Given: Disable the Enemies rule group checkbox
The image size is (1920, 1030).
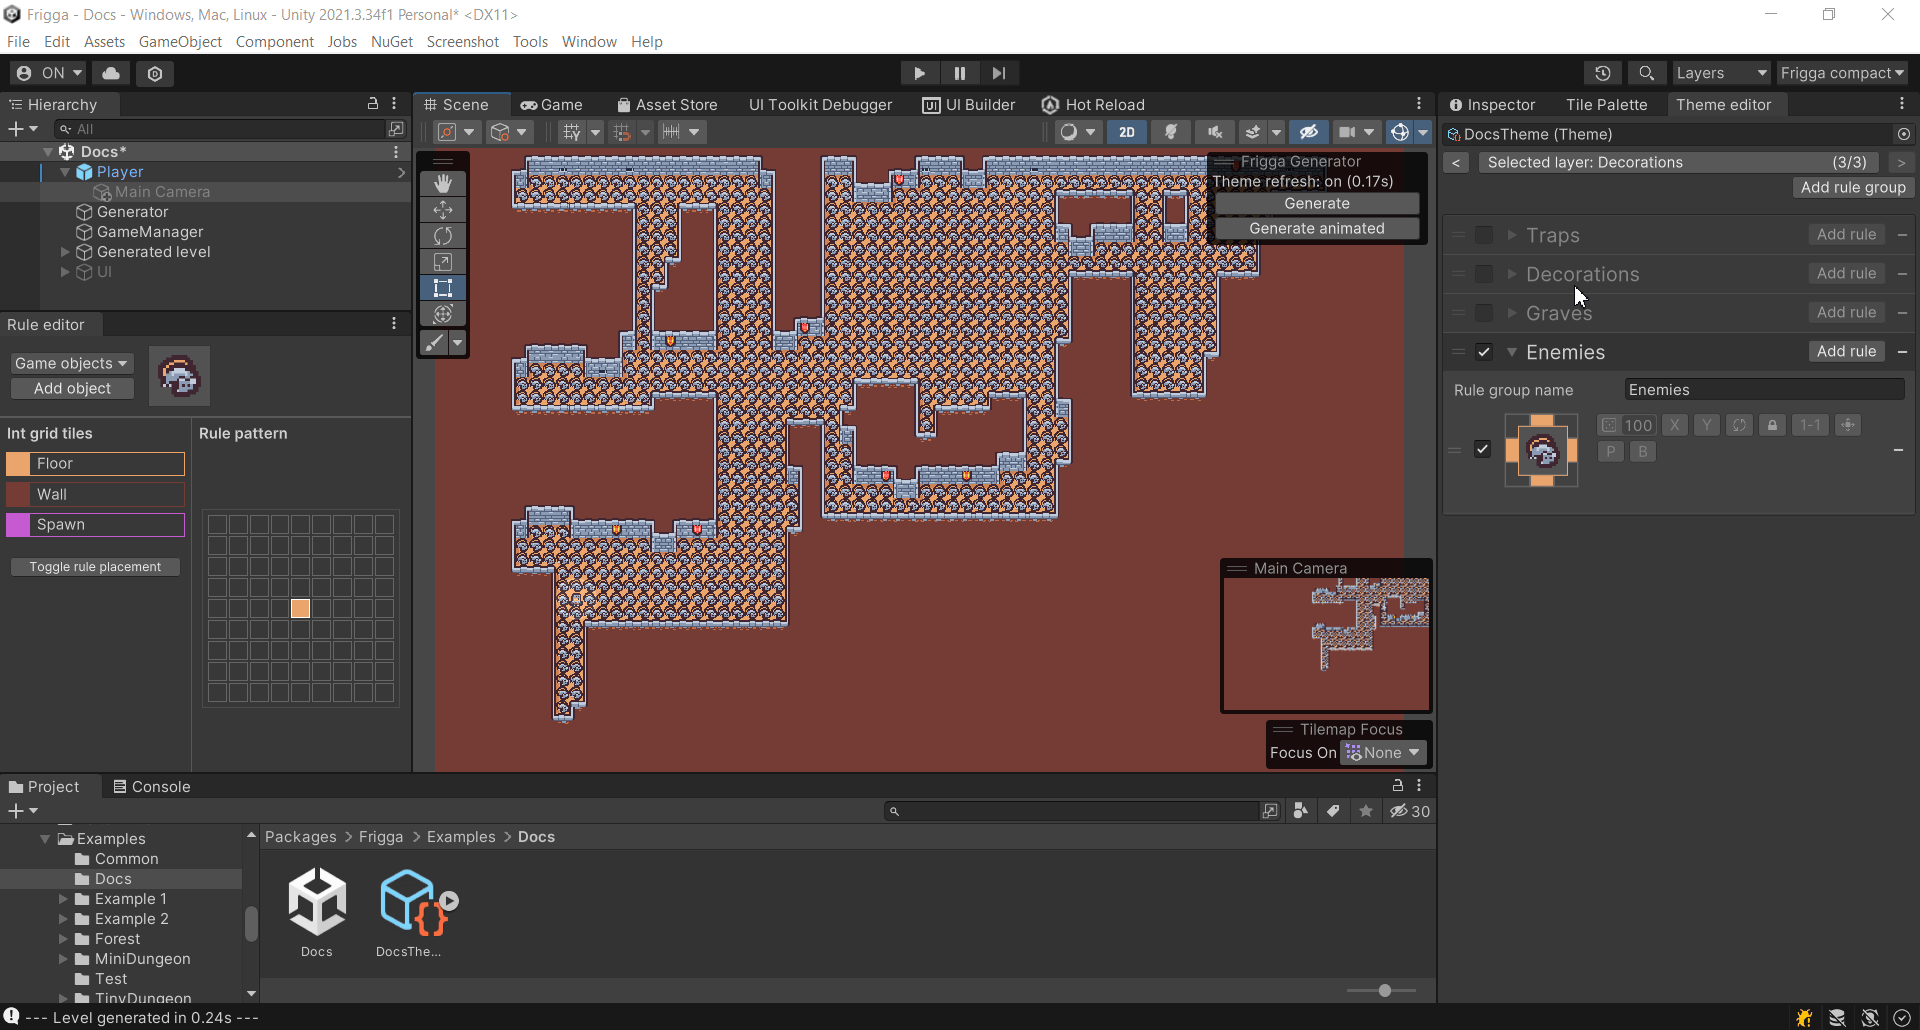Looking at the screenshot, I should click(x=1484, y=352).
